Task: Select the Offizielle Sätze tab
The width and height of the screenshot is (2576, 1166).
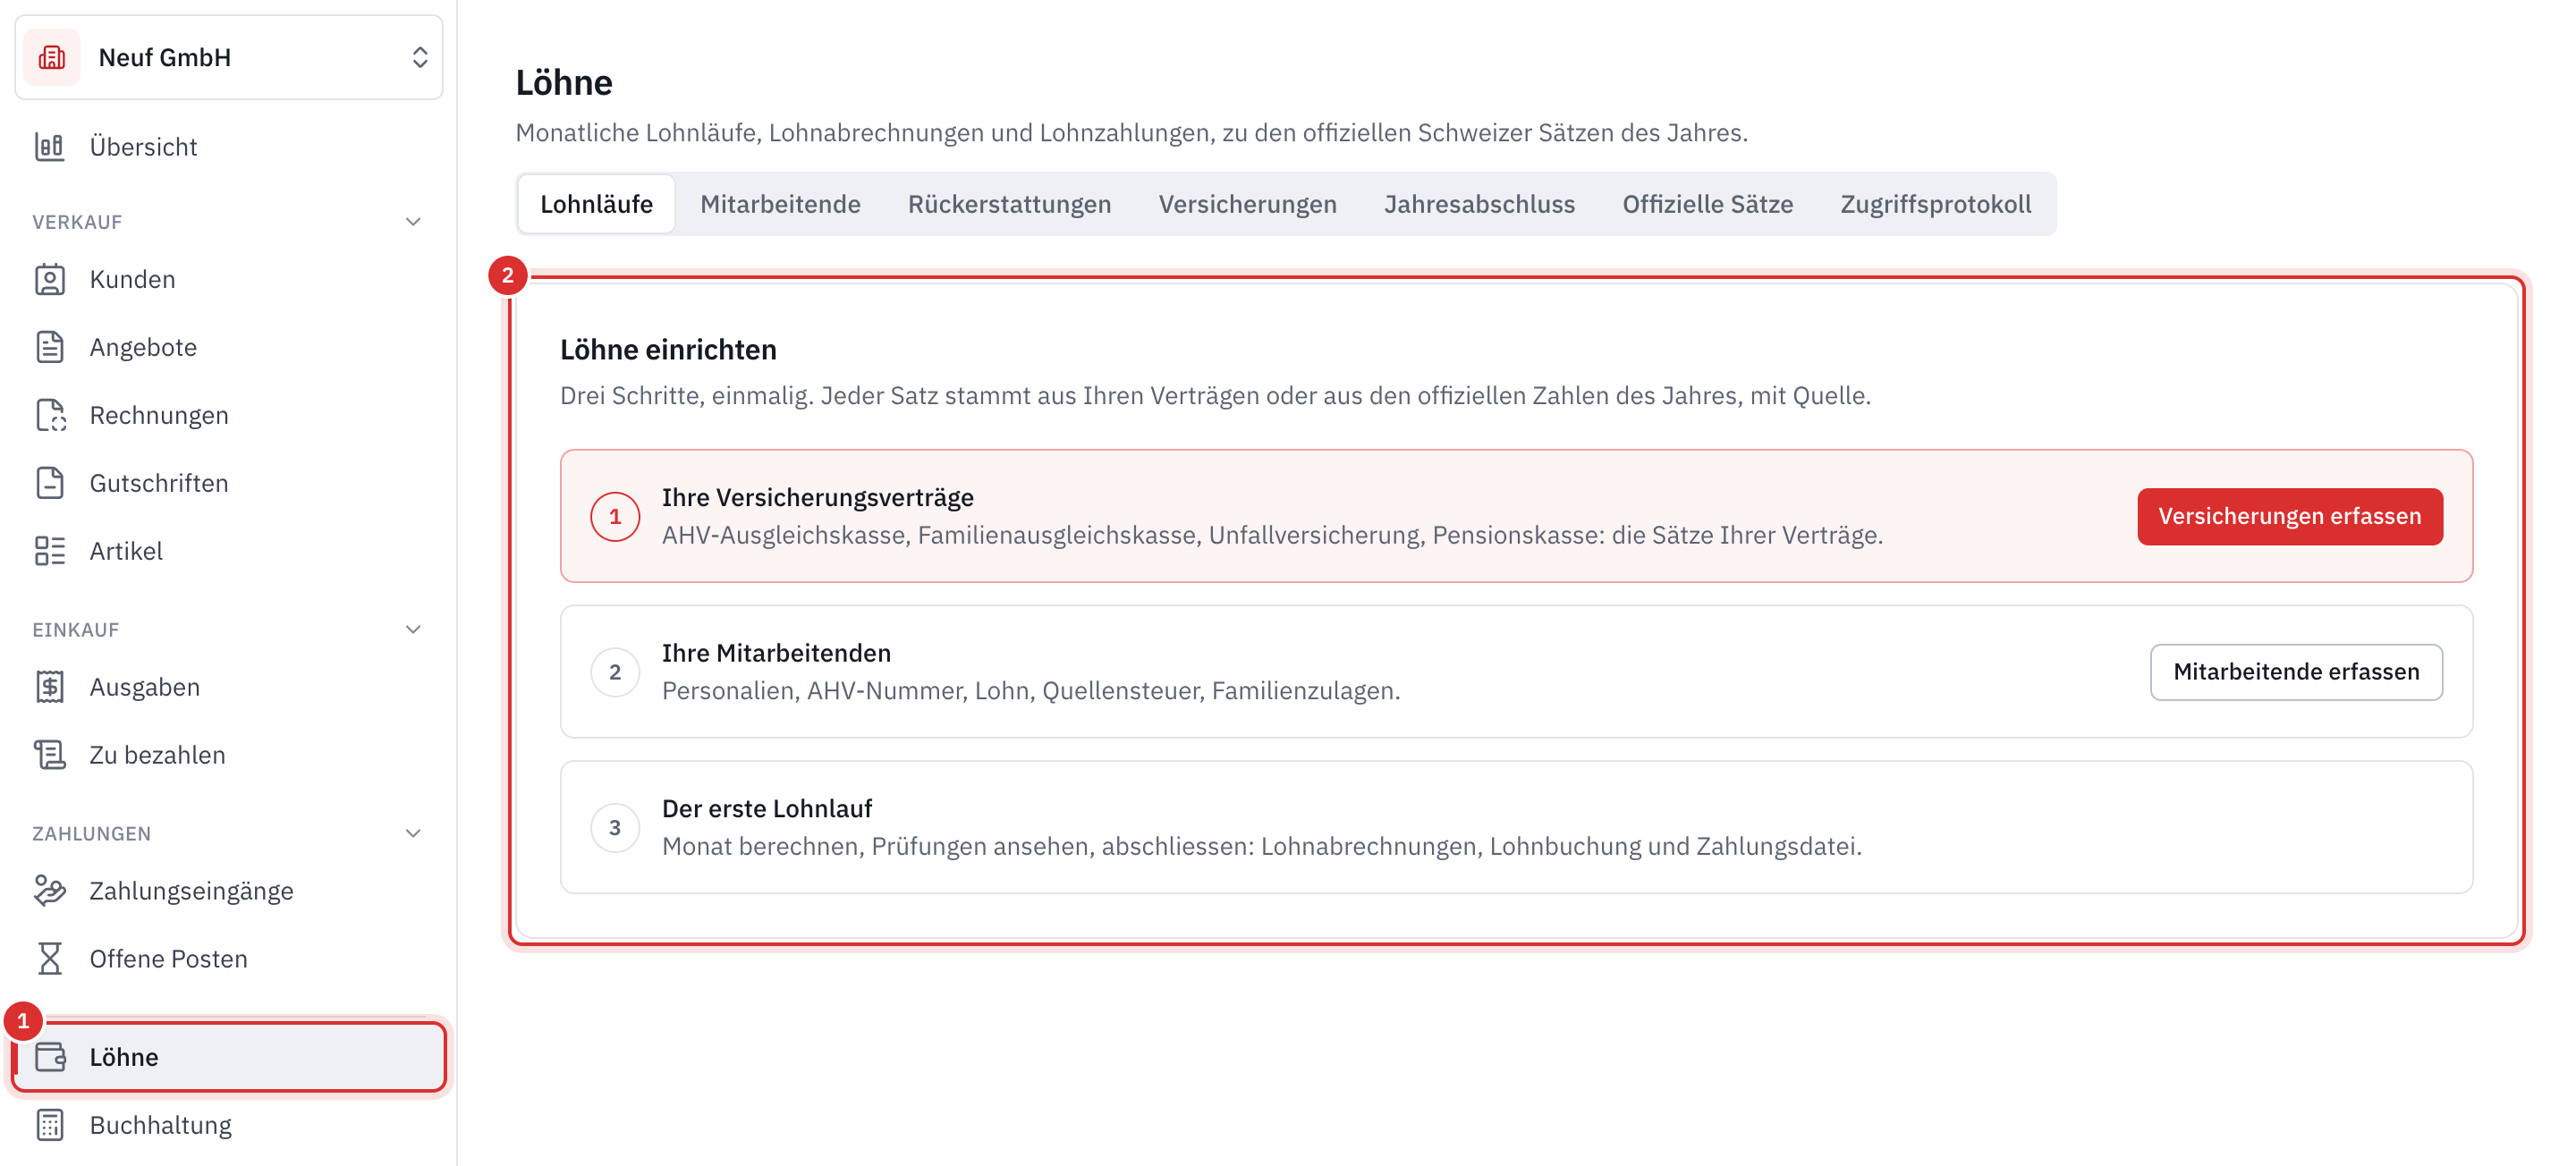Action: (1707, 204)
